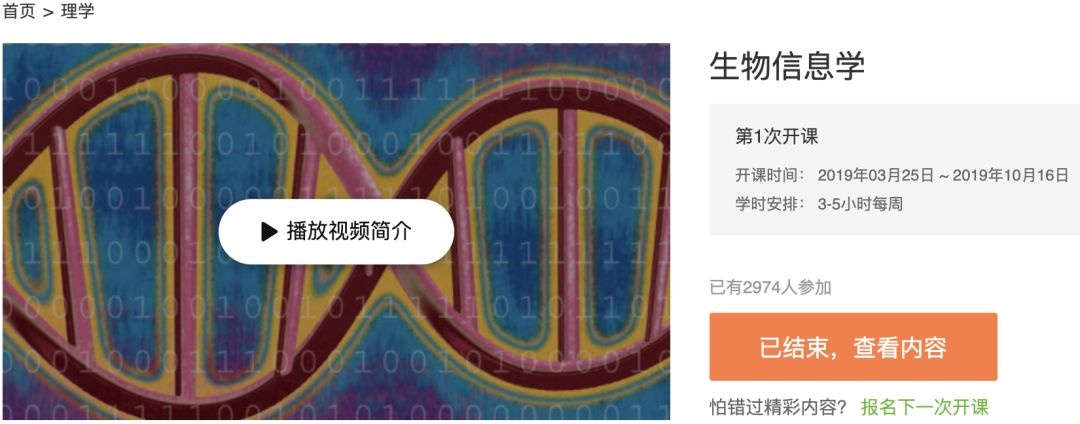Image resolution: width=1080 pixels, height=424 pixels.
Task: Select the 第1次开课 session heading
Action: pos(777,137)
